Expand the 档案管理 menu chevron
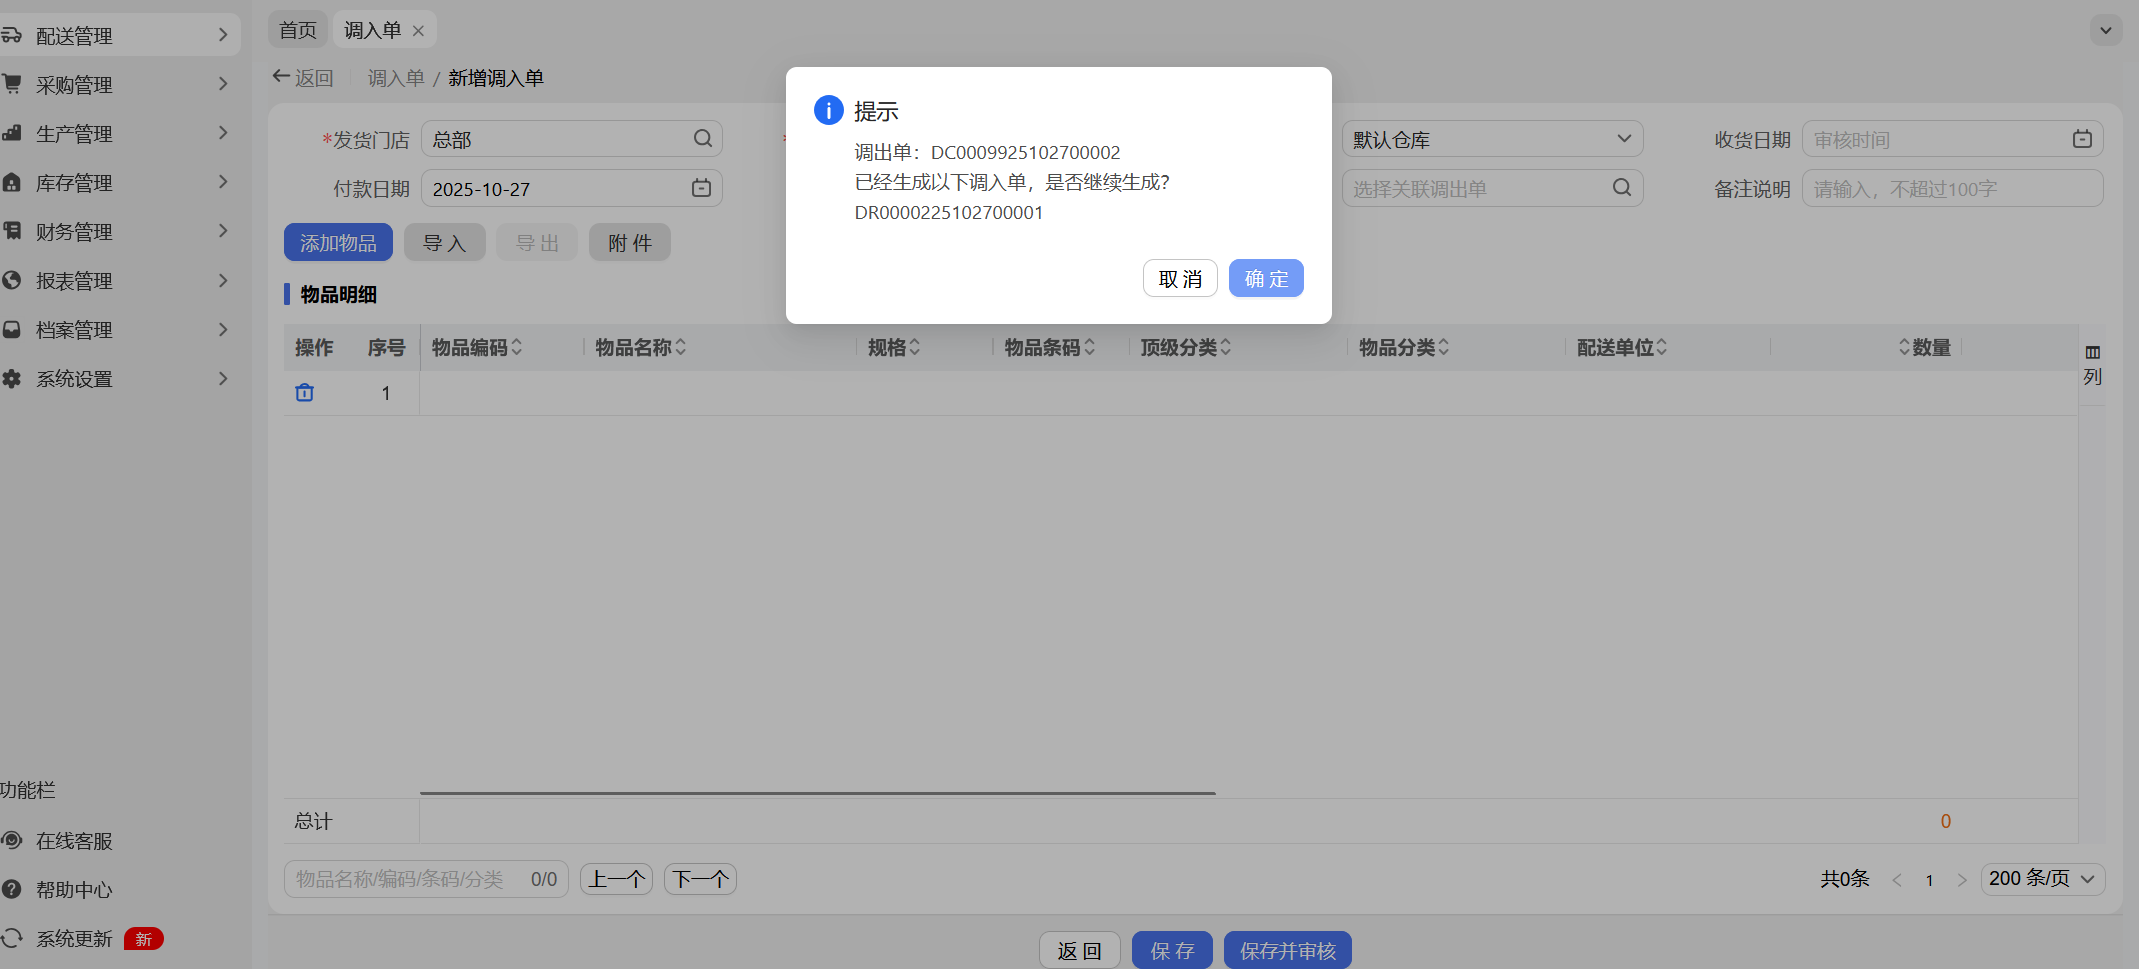The height and width of the screenshot is (969, 2139). pyautogui.click(x=223, y=329)
